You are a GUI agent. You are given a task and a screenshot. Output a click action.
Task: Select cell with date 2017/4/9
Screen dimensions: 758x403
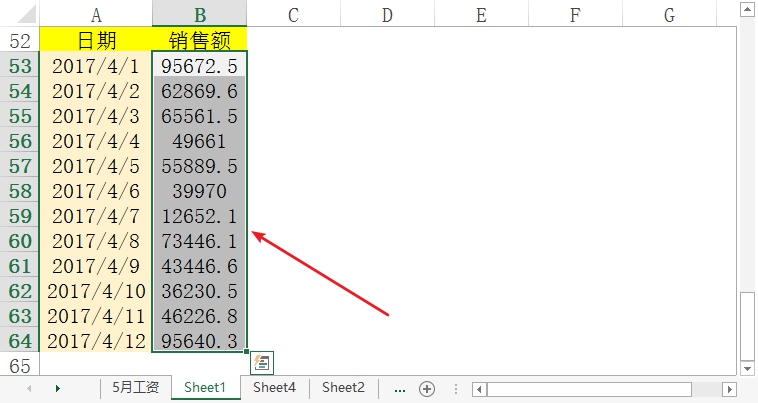click(96, 266)
